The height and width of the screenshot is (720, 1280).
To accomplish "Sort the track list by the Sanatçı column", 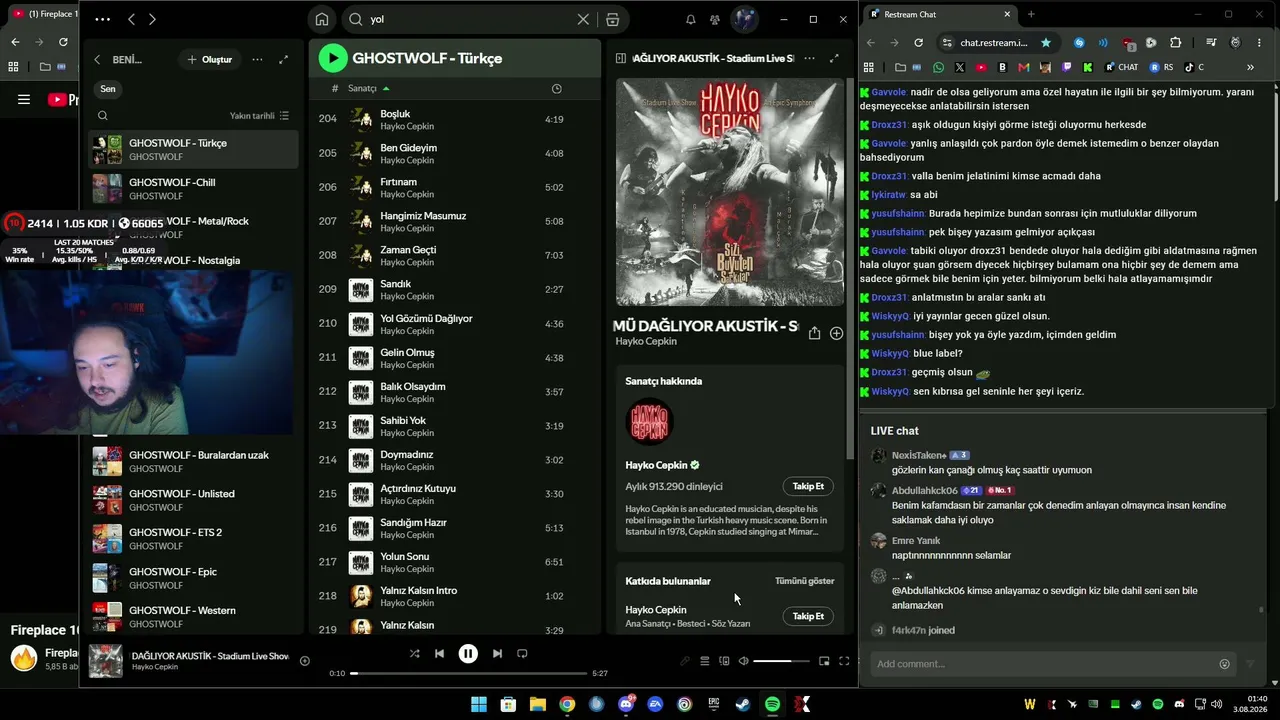I will 368,89.
